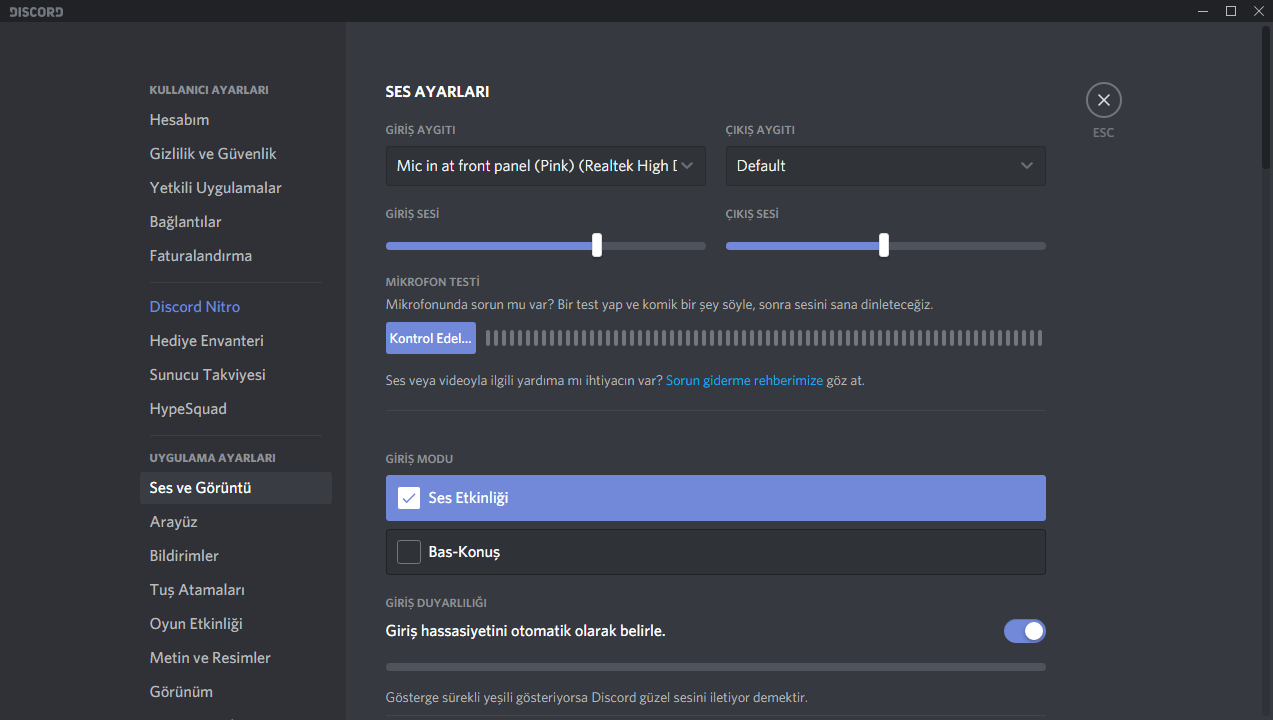Maximize the Discord window

(x=1231, y=11)
